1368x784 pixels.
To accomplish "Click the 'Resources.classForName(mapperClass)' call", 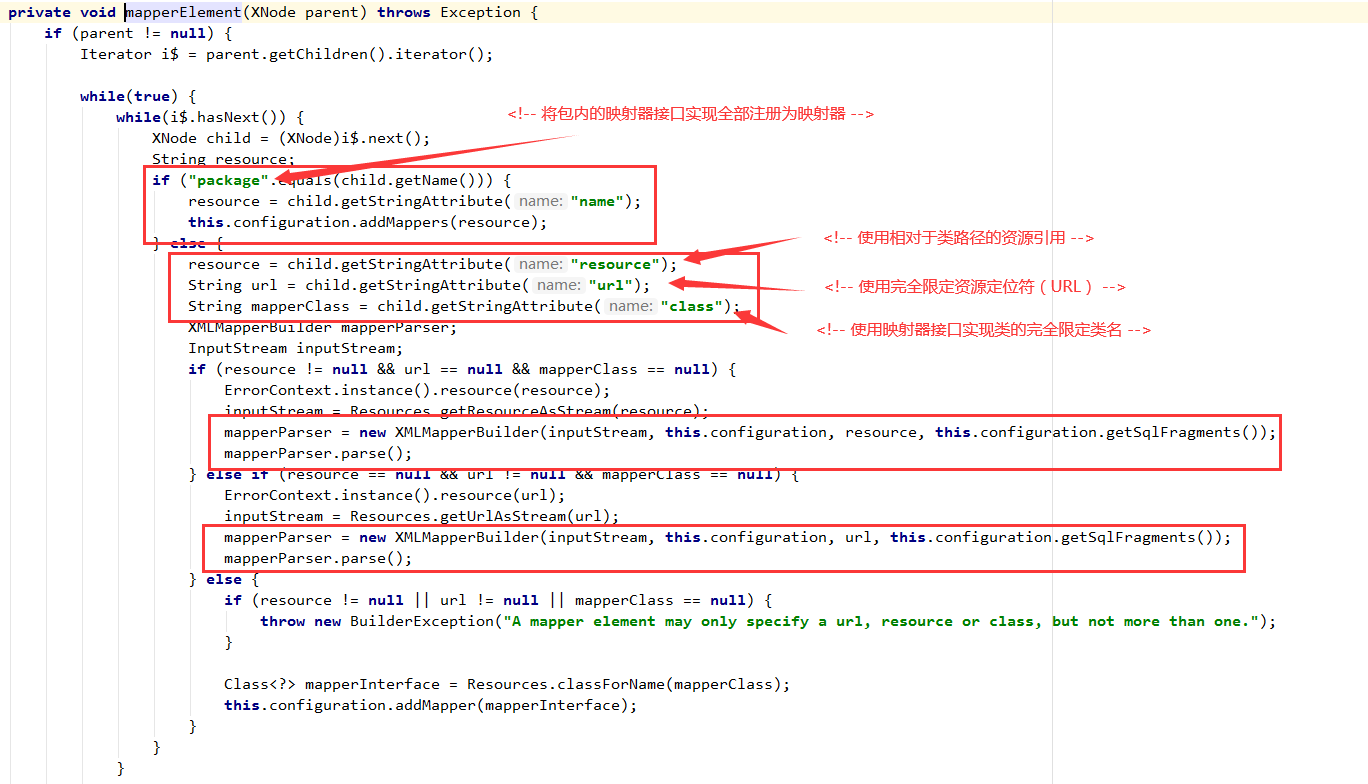I will click(x=623, y=685).
